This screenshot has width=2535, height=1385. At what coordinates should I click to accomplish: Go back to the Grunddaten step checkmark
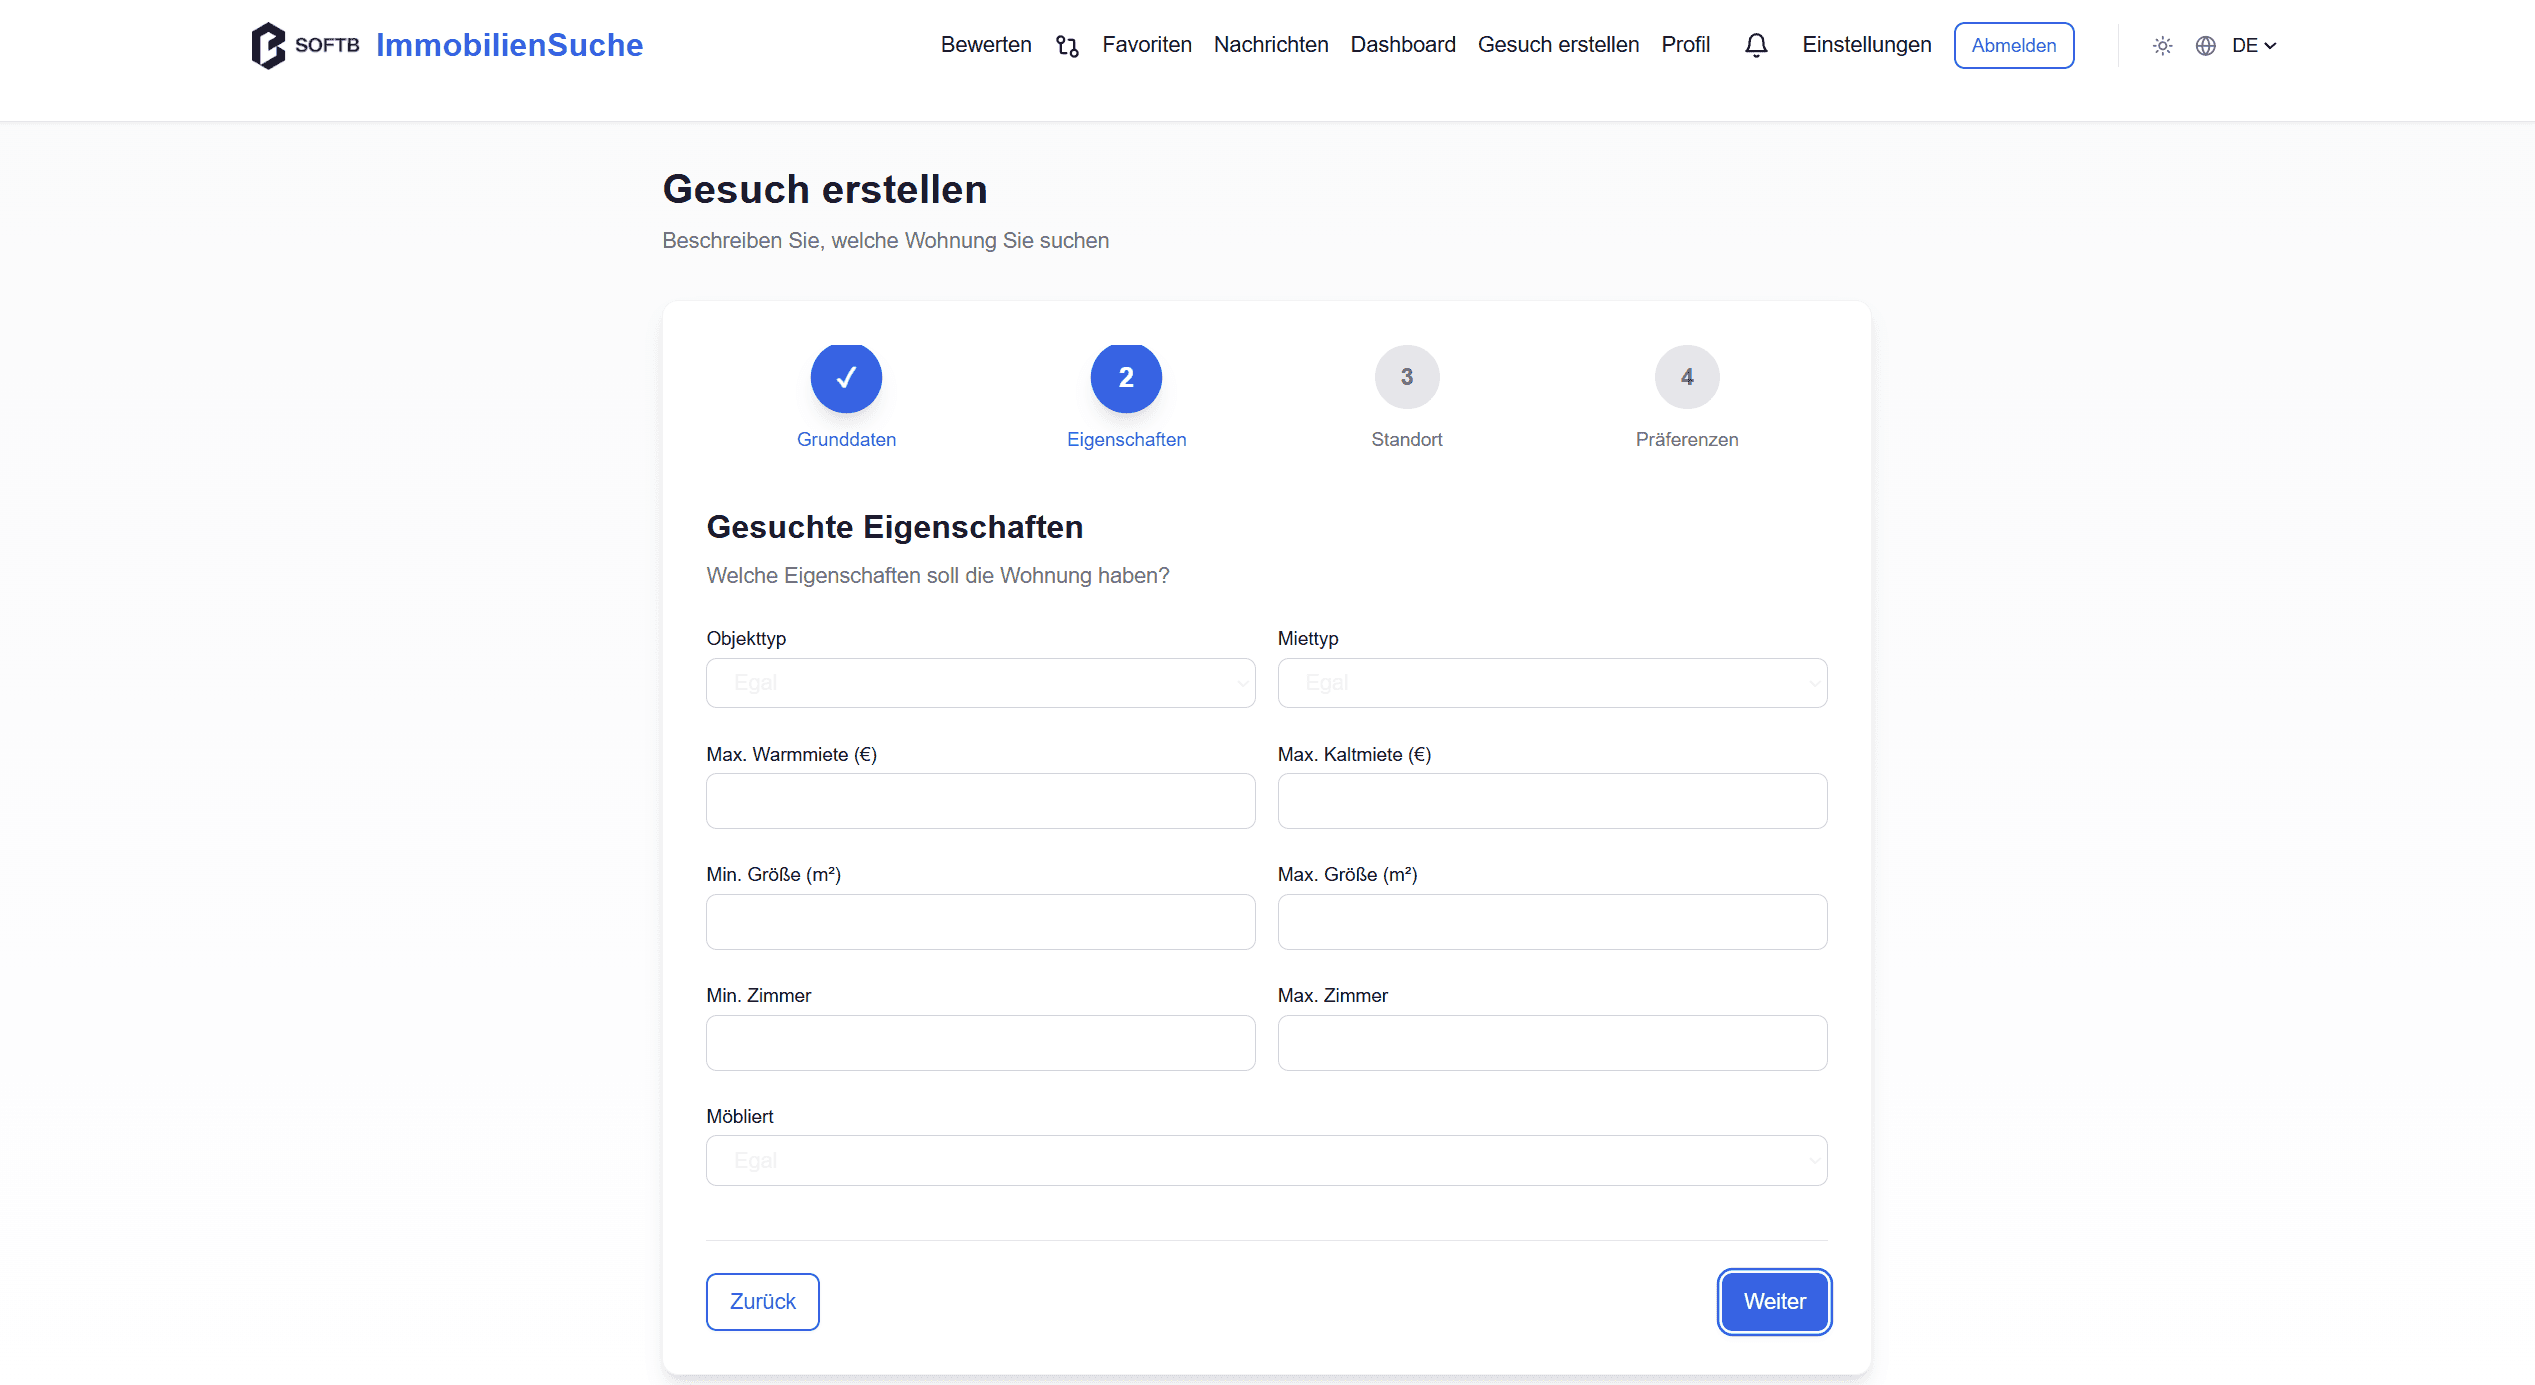tap(846, 378)
